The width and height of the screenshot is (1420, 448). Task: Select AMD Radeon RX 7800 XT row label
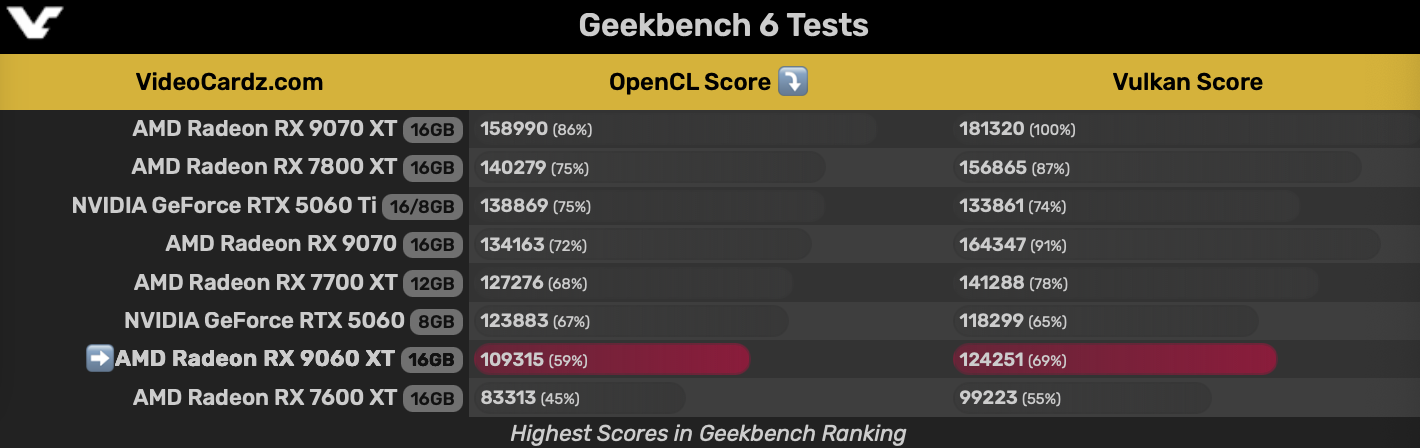tap(264, 167)
